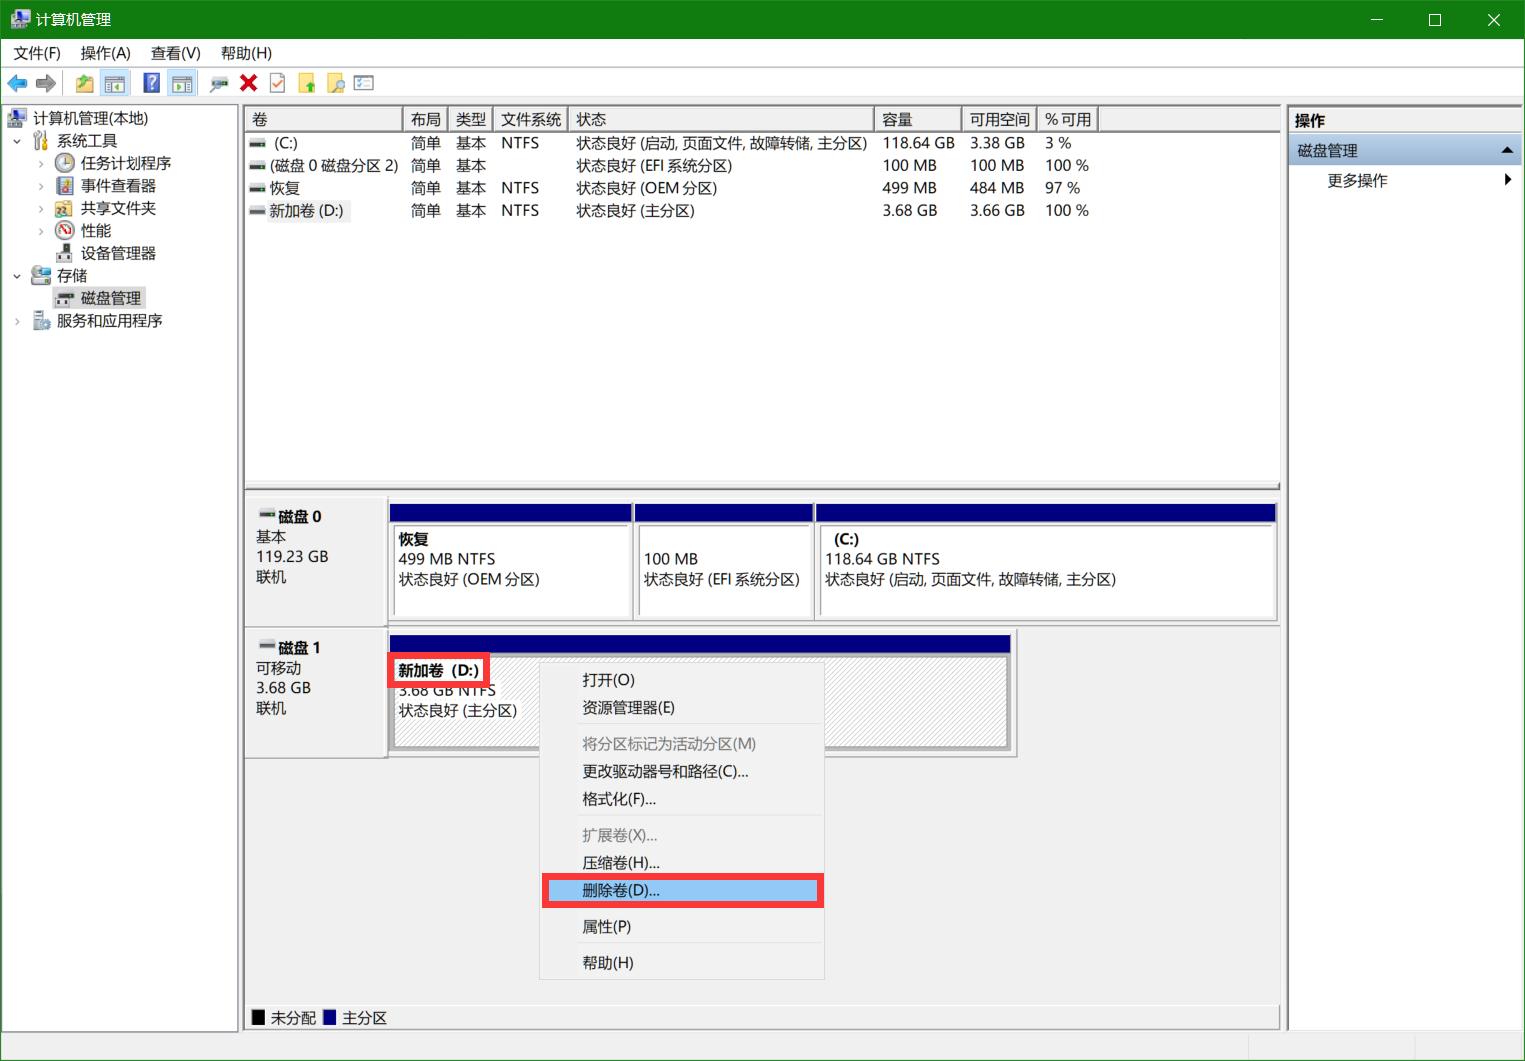
Task: Click the drive icon beside (C:) volume row
Action: [x=257, y=144]
